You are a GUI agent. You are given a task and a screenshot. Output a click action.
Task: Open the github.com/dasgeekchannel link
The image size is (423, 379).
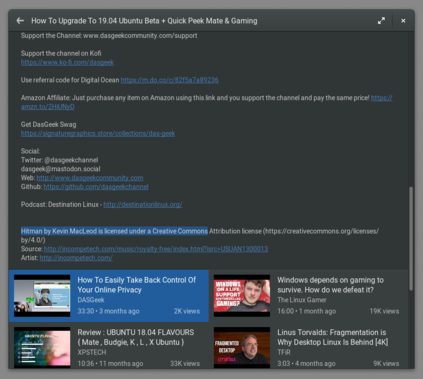pos(96,187)
